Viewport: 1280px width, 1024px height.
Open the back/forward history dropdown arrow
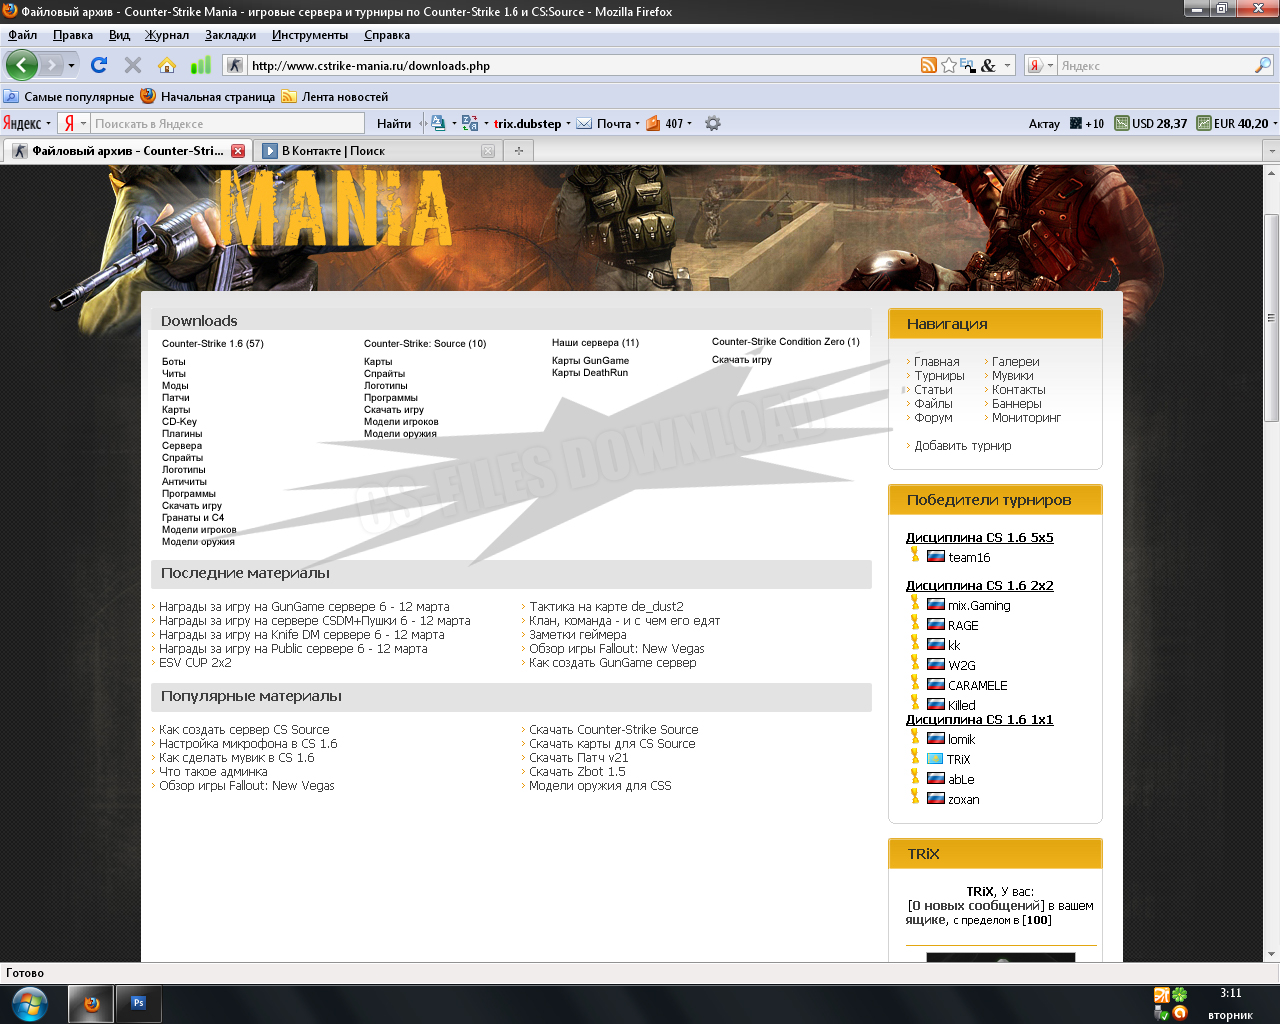(x=71, y=66)
